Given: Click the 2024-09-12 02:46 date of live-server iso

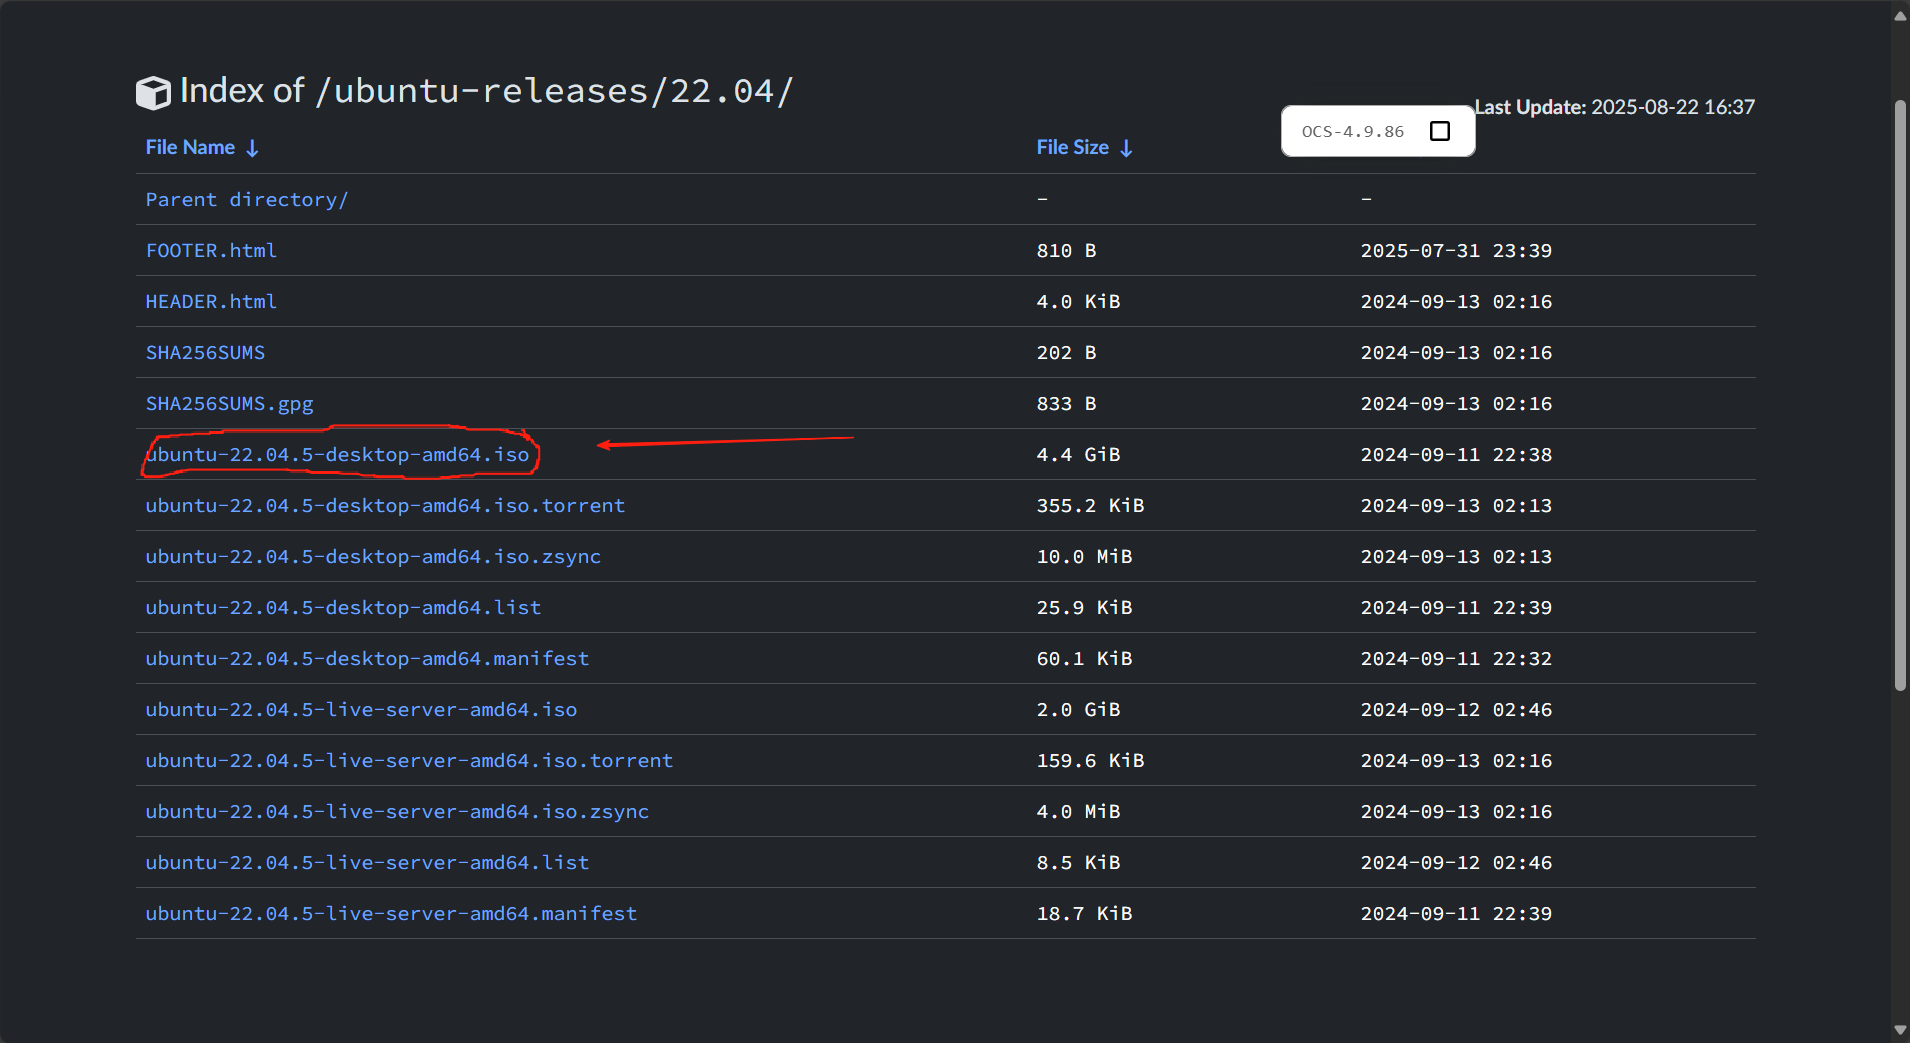Looking at the screenshot, I should 1456,709.
